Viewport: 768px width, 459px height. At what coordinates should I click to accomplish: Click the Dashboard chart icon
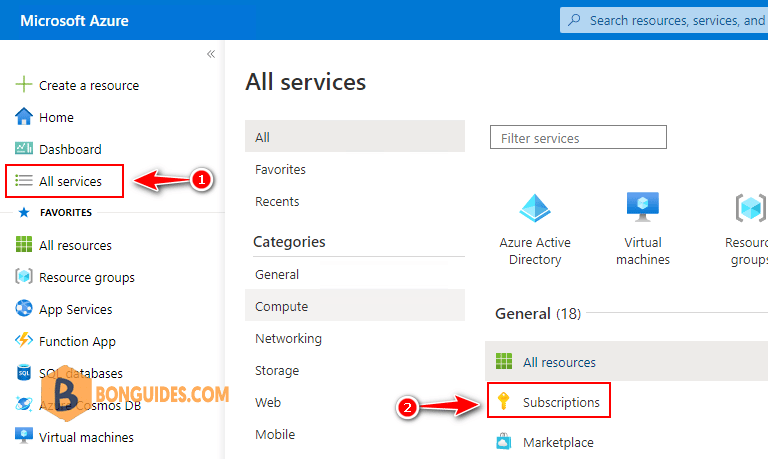[24, 148]
